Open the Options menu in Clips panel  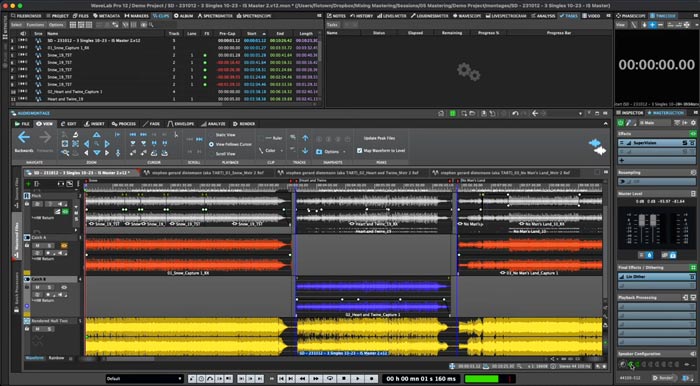pos(56,25)
